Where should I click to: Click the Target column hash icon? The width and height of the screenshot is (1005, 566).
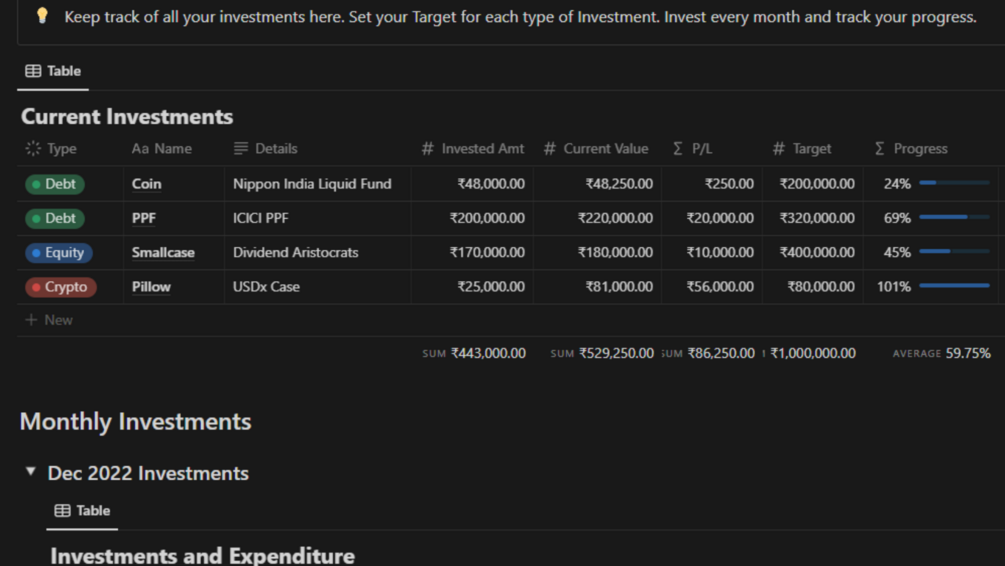[779, 149]
